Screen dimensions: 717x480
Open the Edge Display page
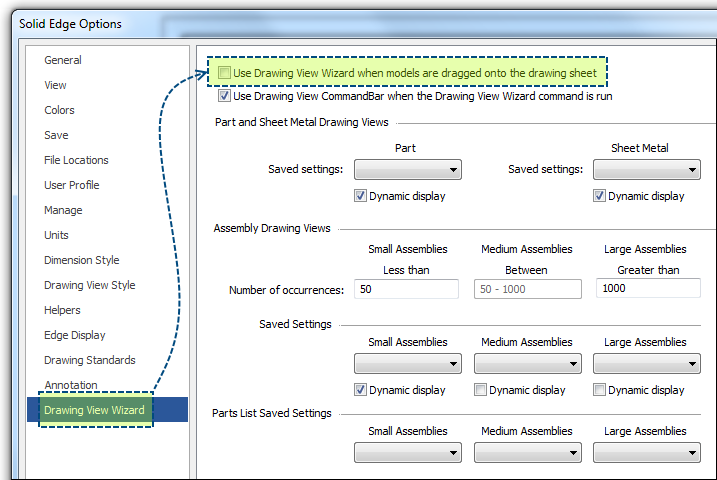click(x=75, y=335)
